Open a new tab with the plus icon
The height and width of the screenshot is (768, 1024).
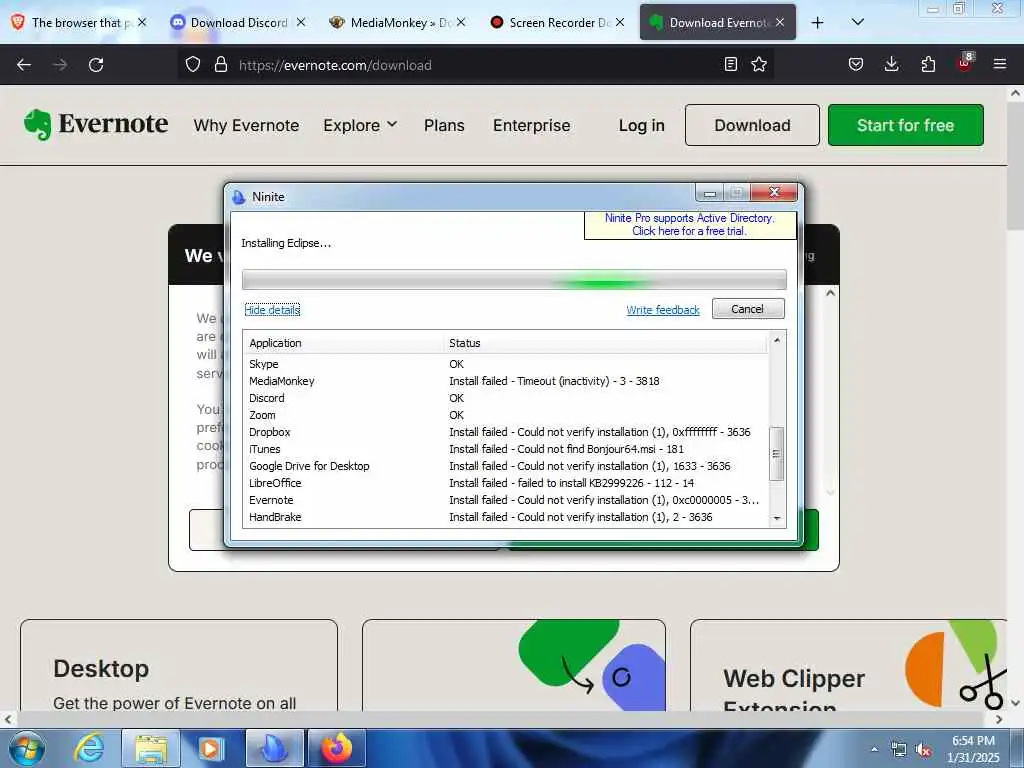[817, 23]
